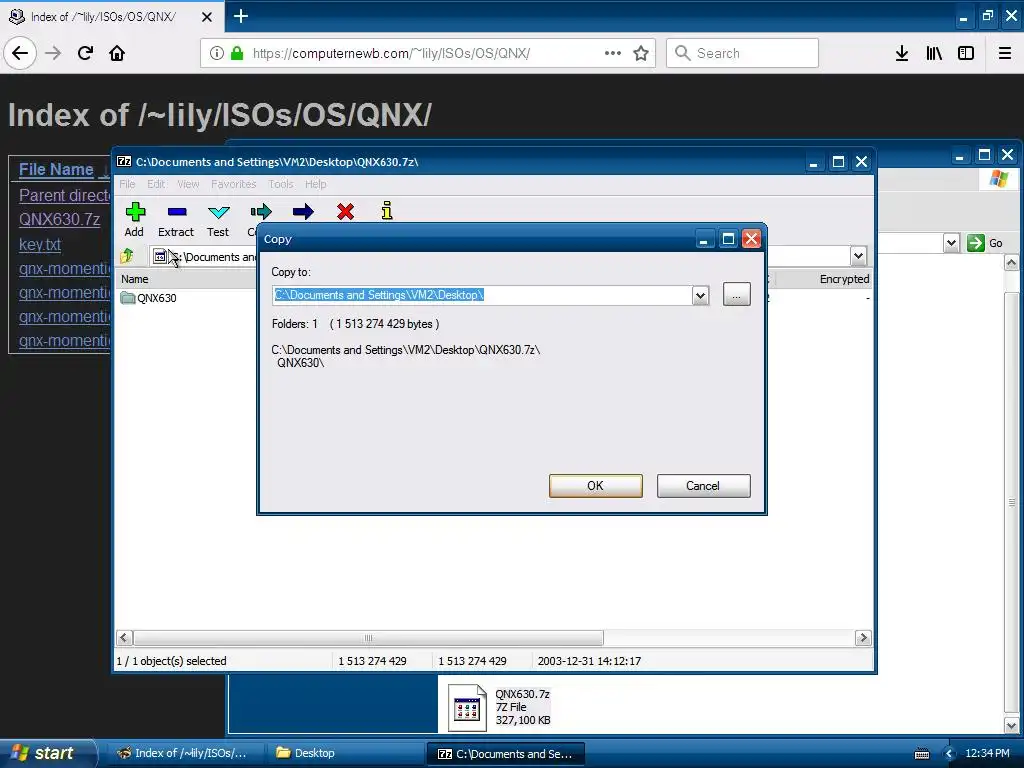Viewport: 1024px width, 768px height.
Task: Toggle Firefox sidebar icon
Action: 966,53
